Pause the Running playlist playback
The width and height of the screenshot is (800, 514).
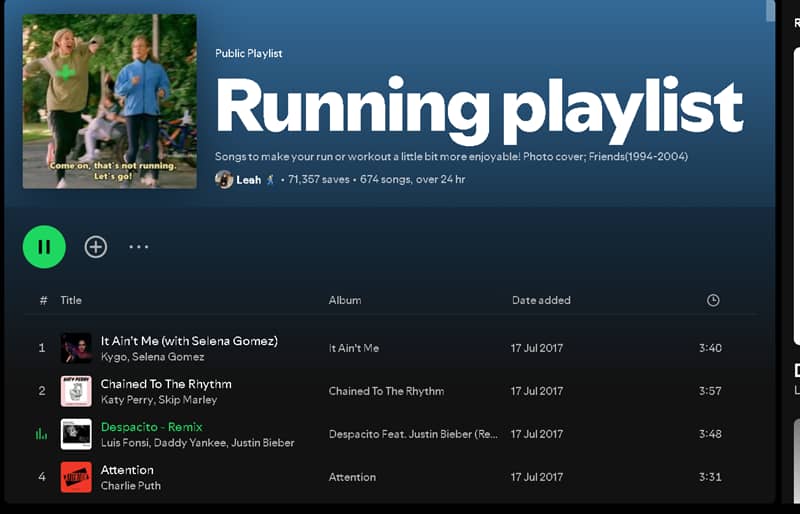pyautogui.click(x=44, y=247)
